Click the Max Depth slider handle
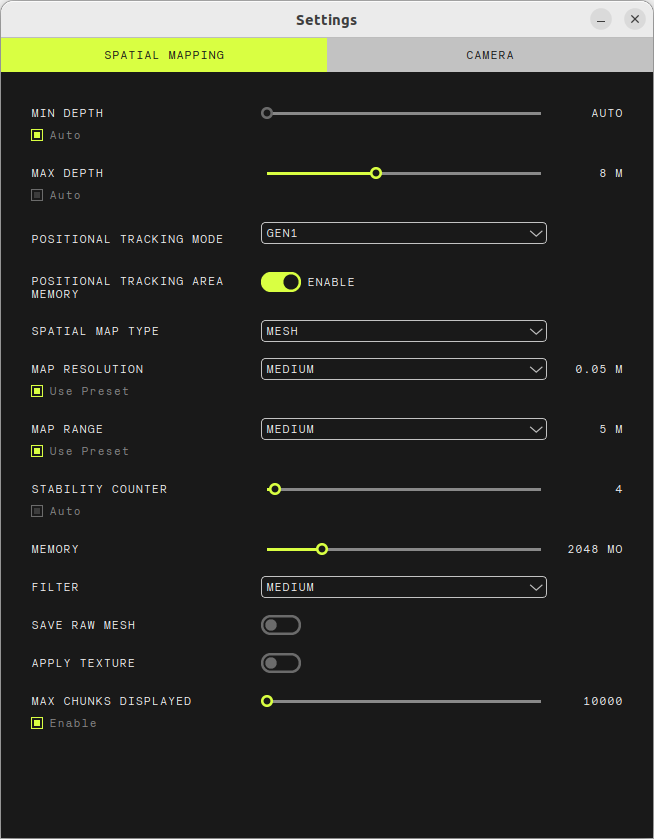This screenshot has width=654, height=839. 376,173
